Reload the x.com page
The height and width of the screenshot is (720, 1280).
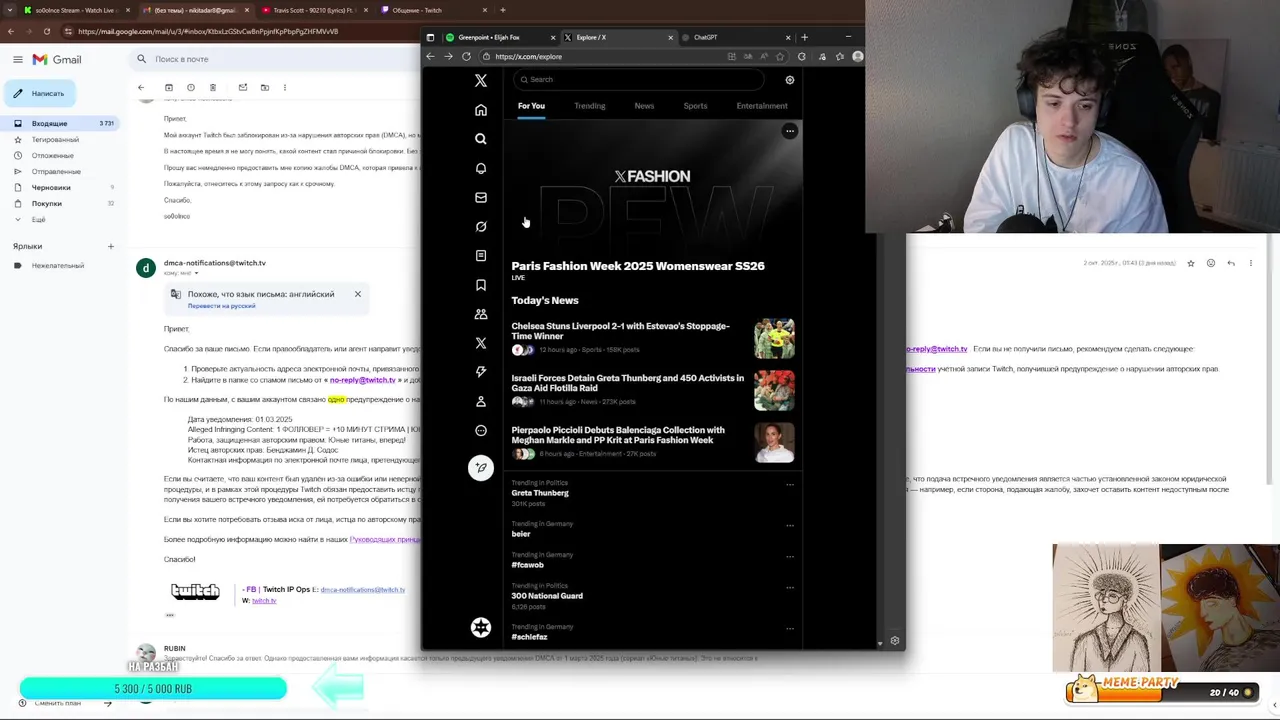466,57
